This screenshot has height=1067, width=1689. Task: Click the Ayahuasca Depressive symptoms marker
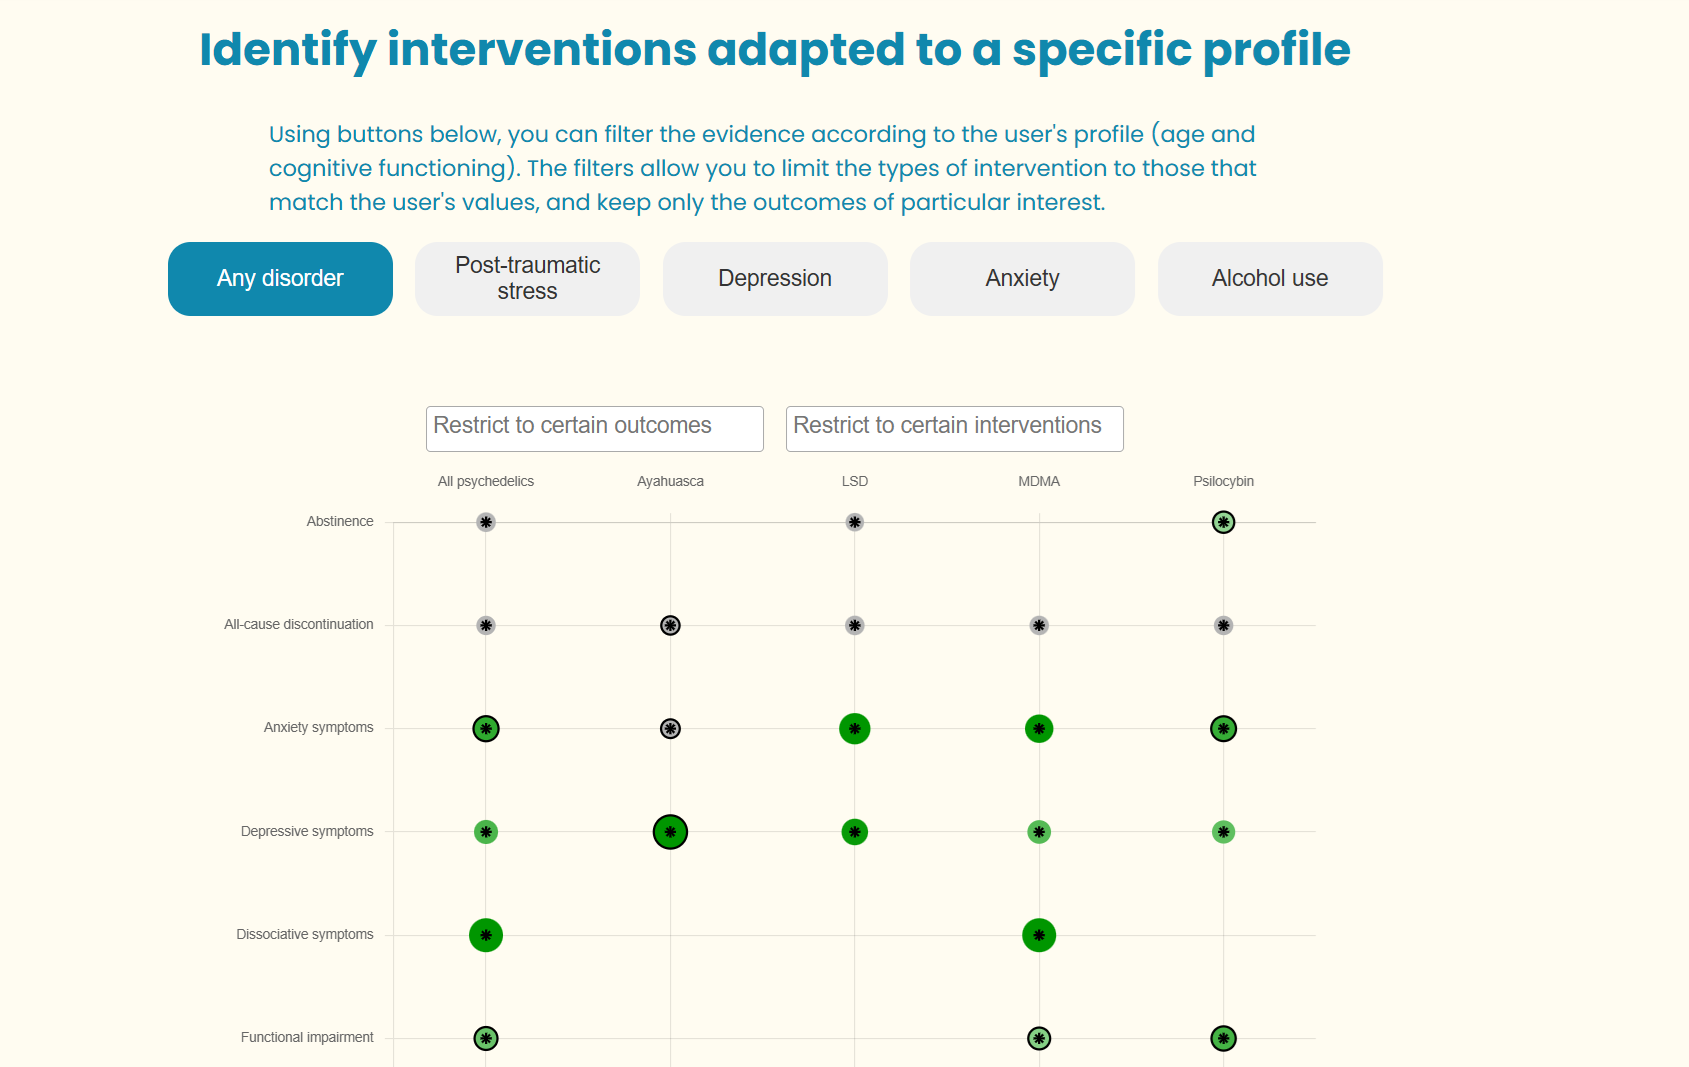click(x=670, y=832)
